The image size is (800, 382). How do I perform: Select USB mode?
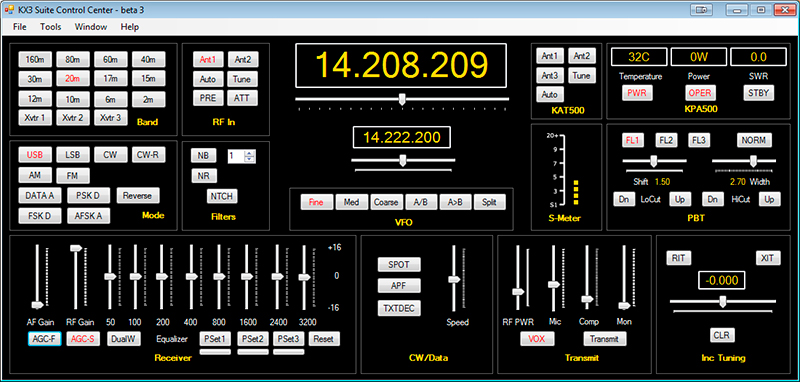(35, 155)
